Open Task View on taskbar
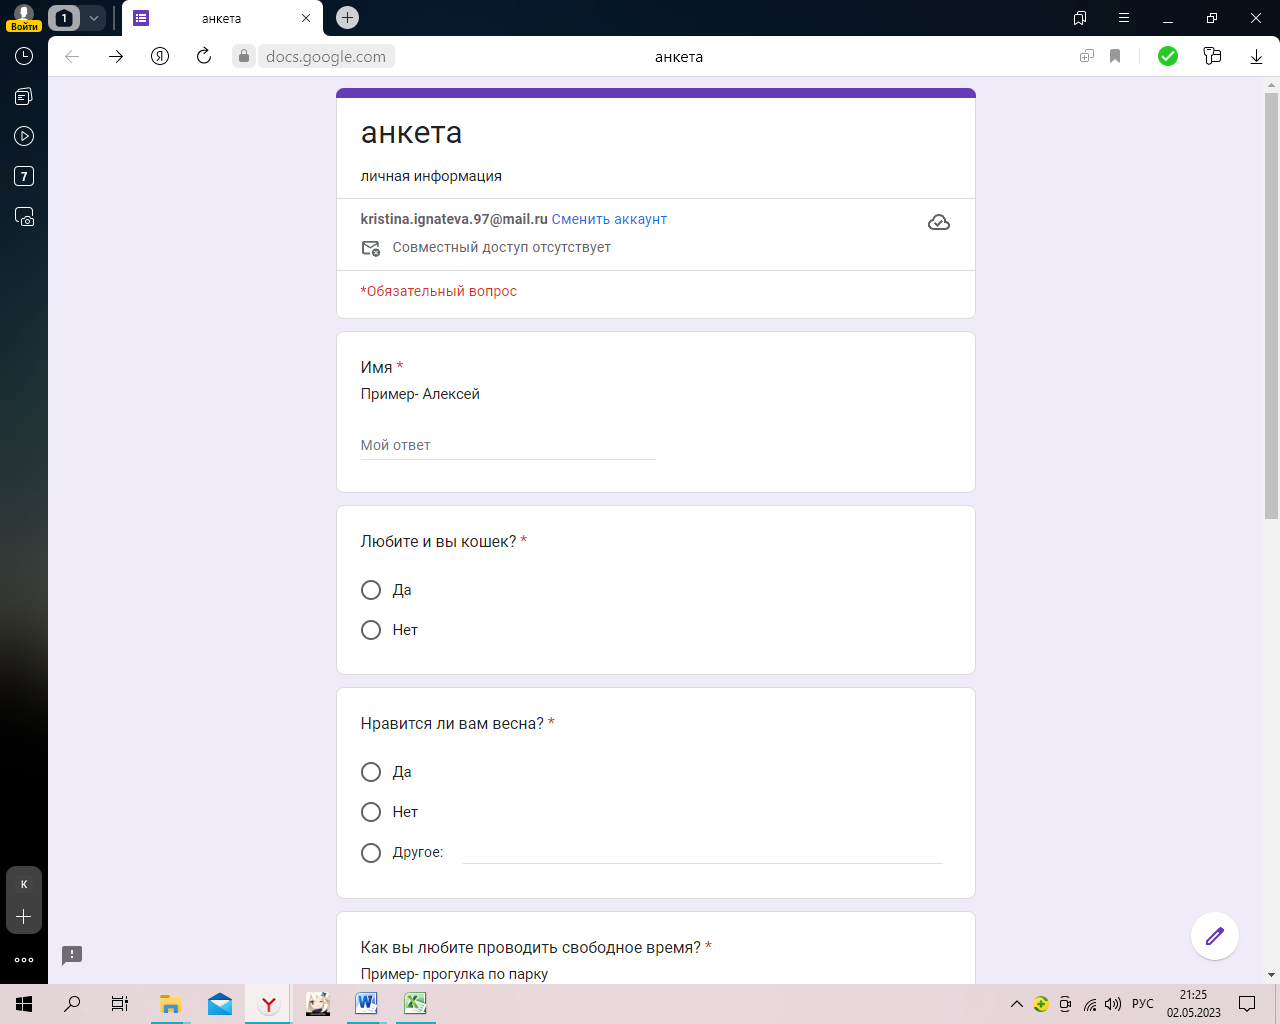This screenshot has width=1280, height=1024. tap(120, 1004)
